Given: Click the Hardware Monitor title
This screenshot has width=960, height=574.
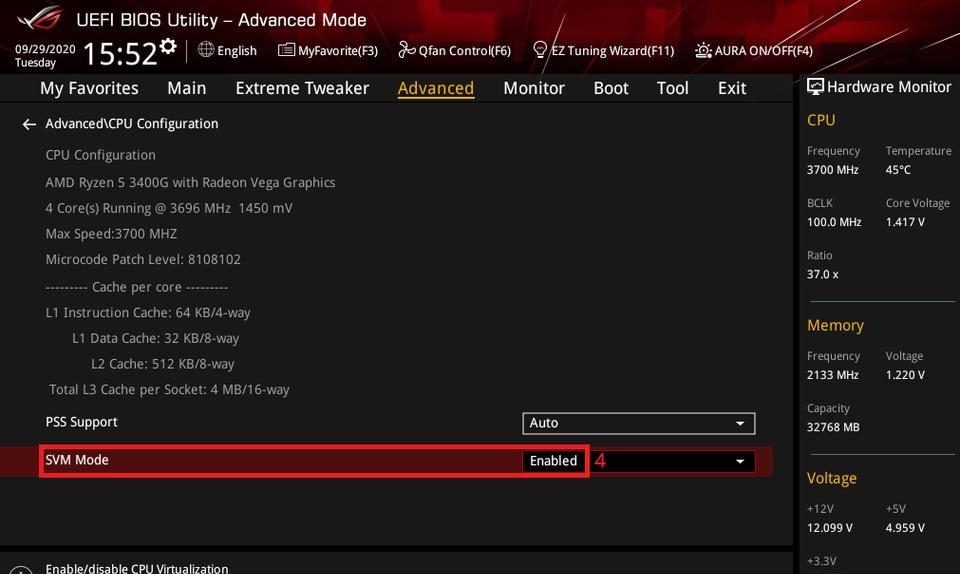Looking at the screenshot, I should pos(889,87).
